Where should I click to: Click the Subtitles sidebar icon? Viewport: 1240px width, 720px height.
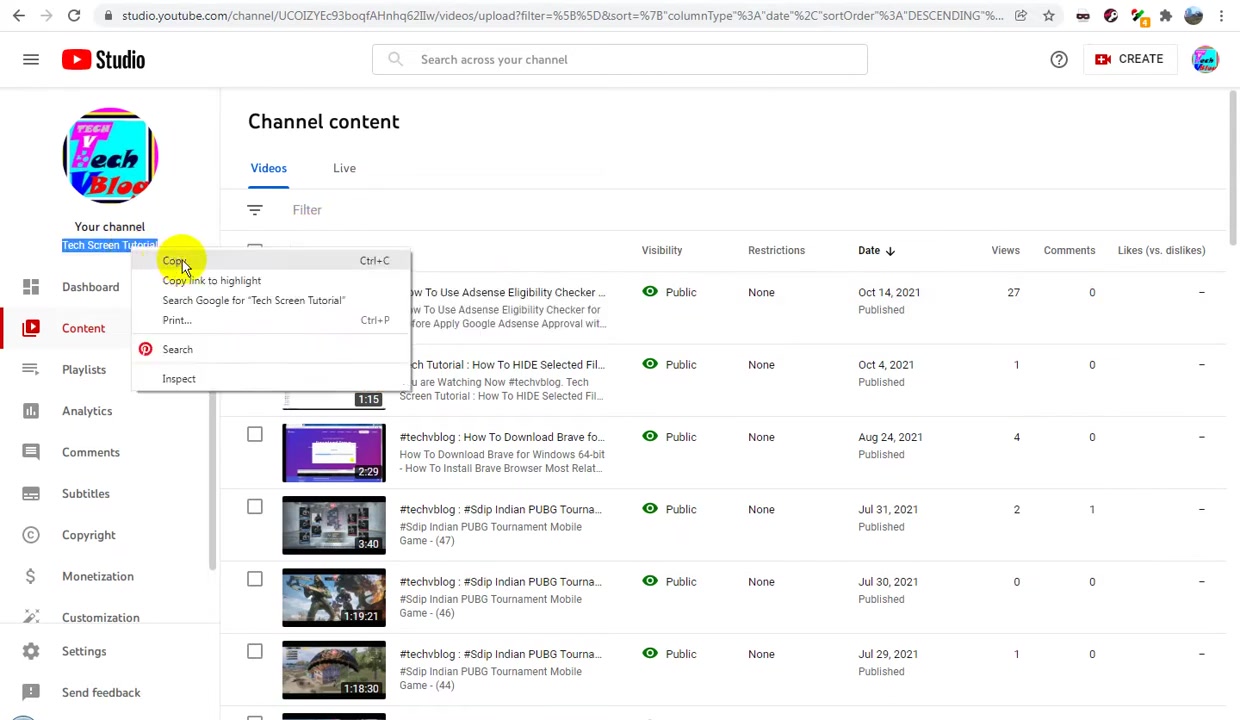[x=31, y=494]
